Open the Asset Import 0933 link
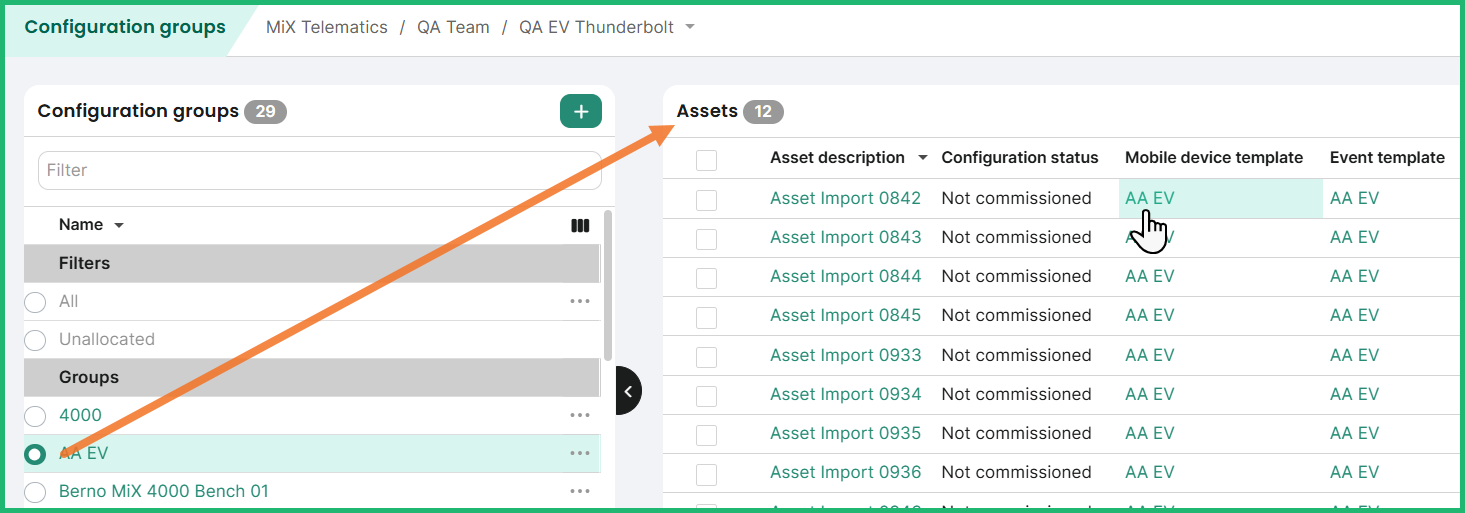Viewport: 1465px width, 513px height. pyautogui.click(x=845, y=355)
